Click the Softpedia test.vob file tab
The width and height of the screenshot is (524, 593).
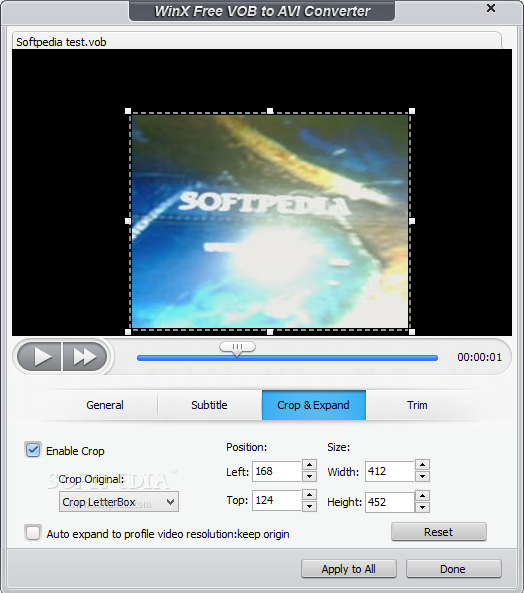tap(257, 41)
